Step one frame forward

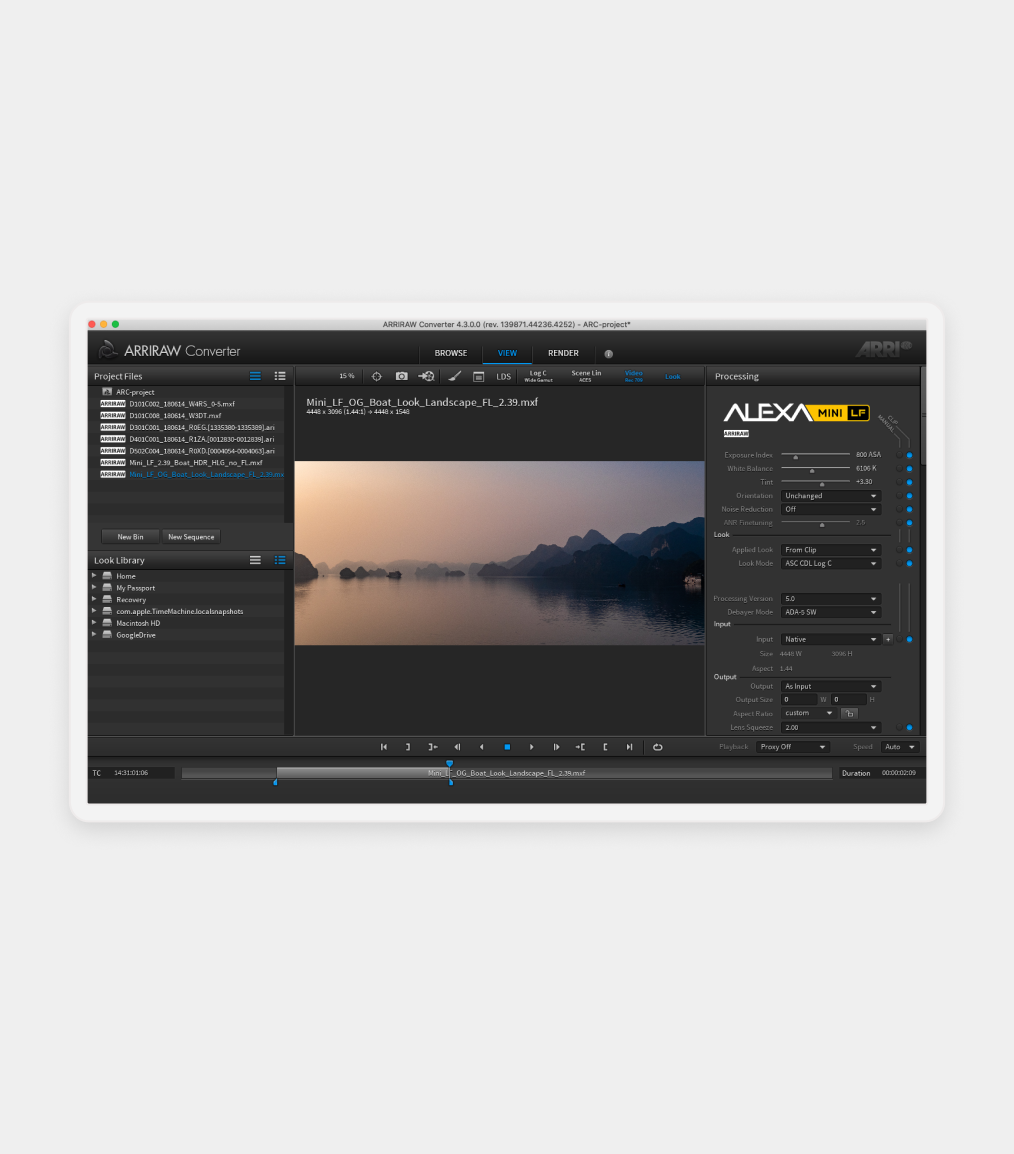(556, 747)
